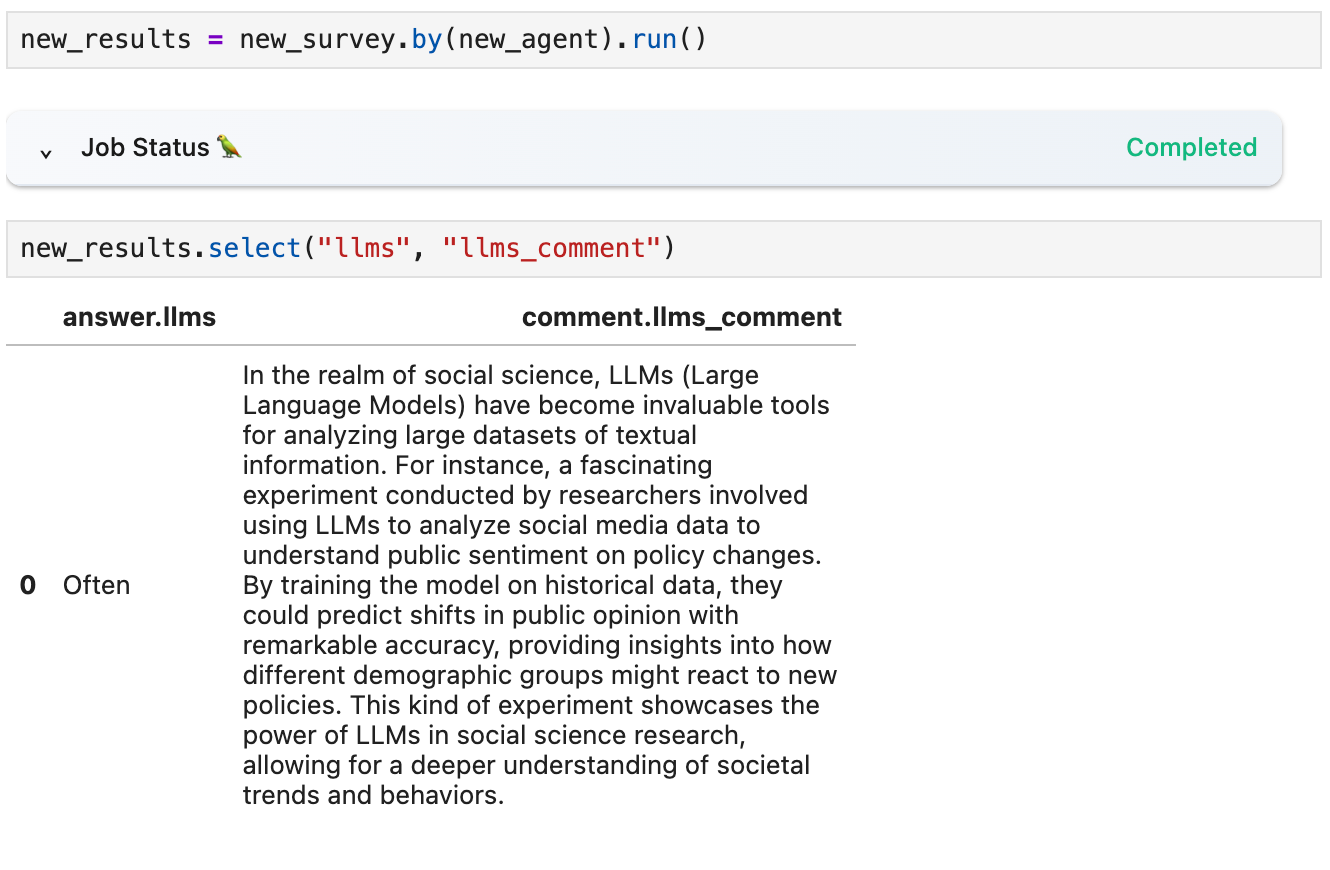Click the code cell with new_survey.by(new_agent).run()
The image size is (1330, 870).
point(664,40)
